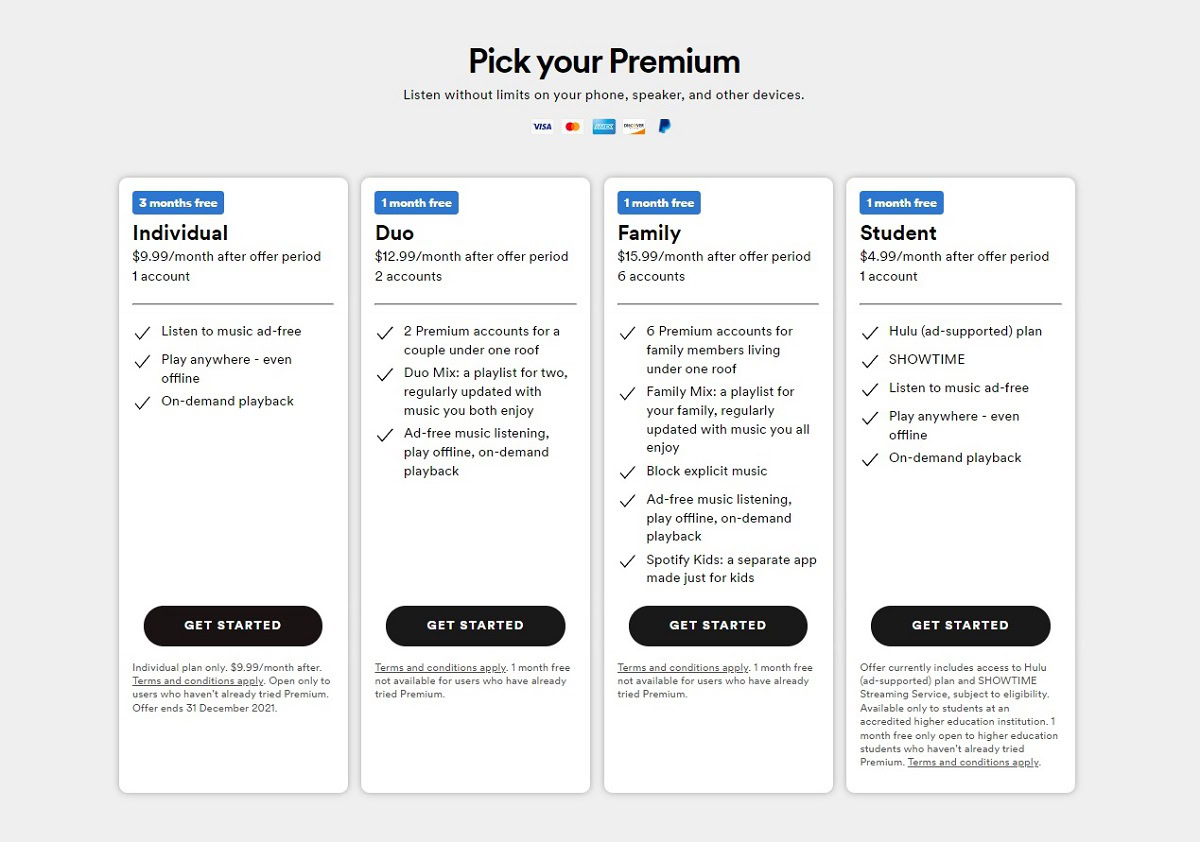Click the American Express card icon
This screenshot has width=1200, height=842.
click(x=603, y=127)
